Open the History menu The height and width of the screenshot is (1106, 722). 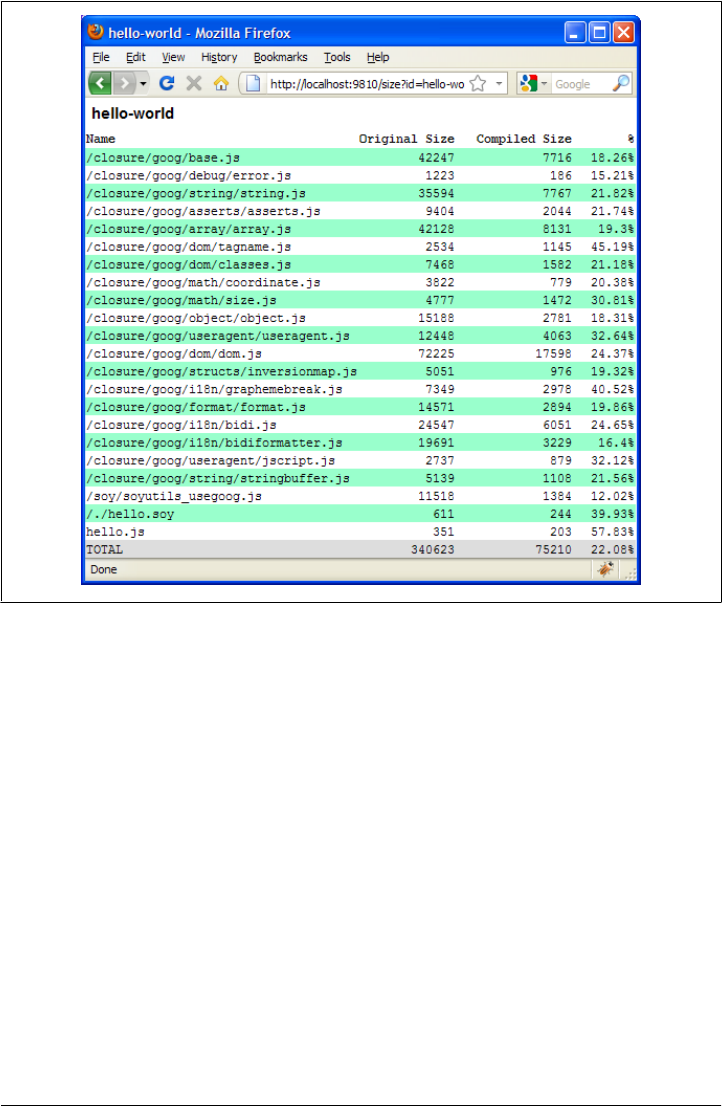pos(219,57)
